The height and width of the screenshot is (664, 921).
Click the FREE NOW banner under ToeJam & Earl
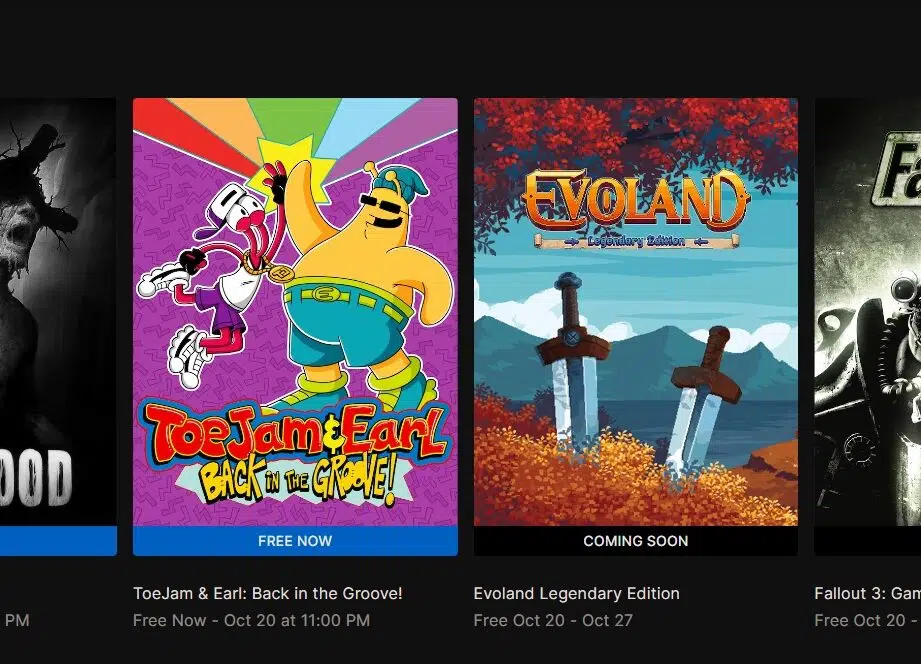pyautogui.click(x=295, y=541)
